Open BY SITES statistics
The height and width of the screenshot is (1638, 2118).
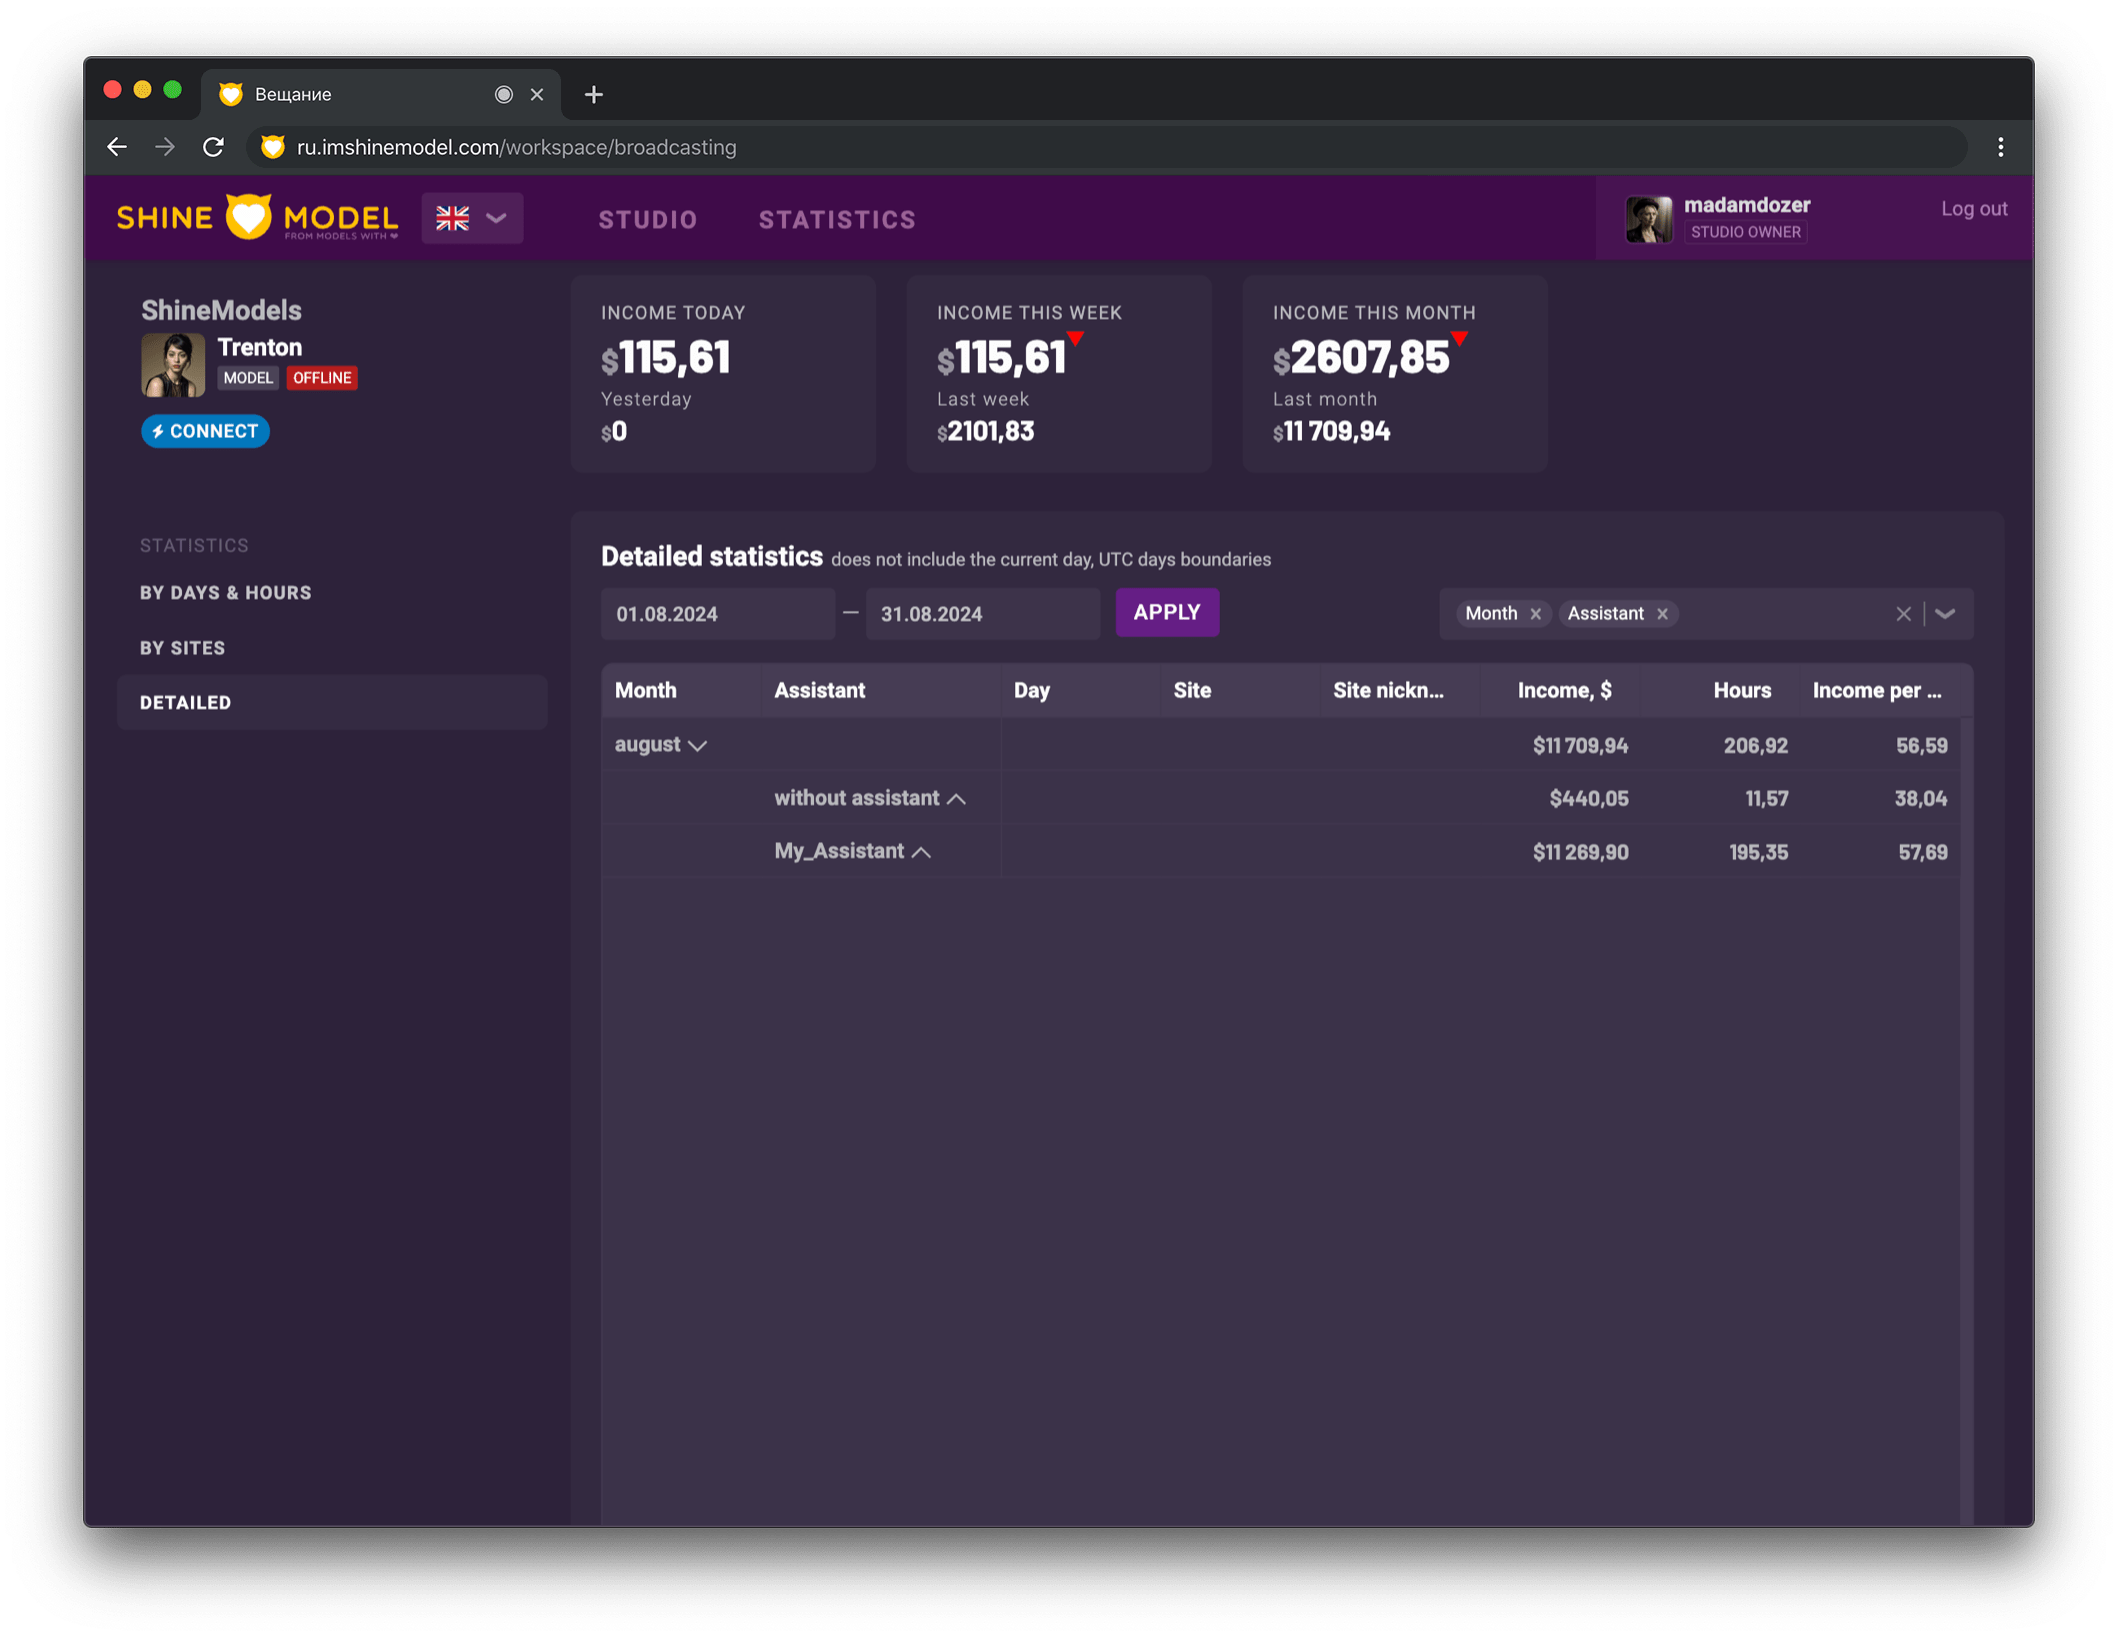[182, 648]
